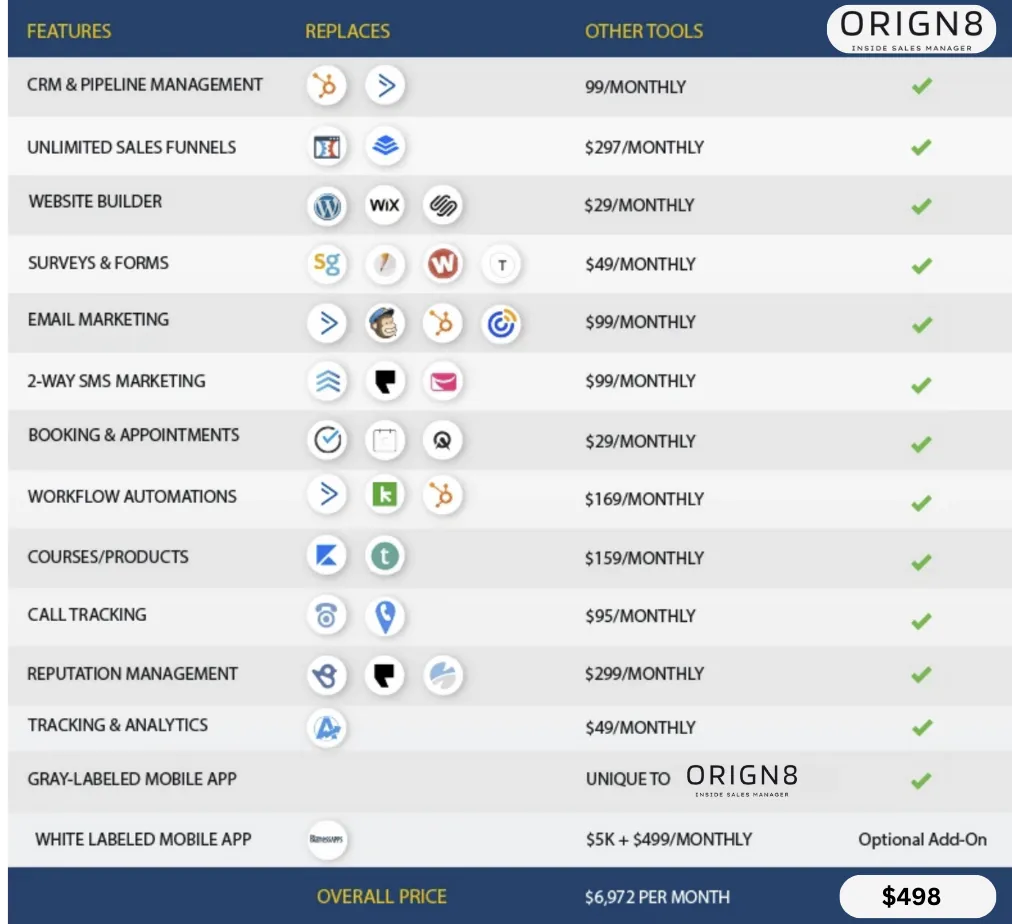Select the black speech icon in the Reputation Management row

pos(385,675)
